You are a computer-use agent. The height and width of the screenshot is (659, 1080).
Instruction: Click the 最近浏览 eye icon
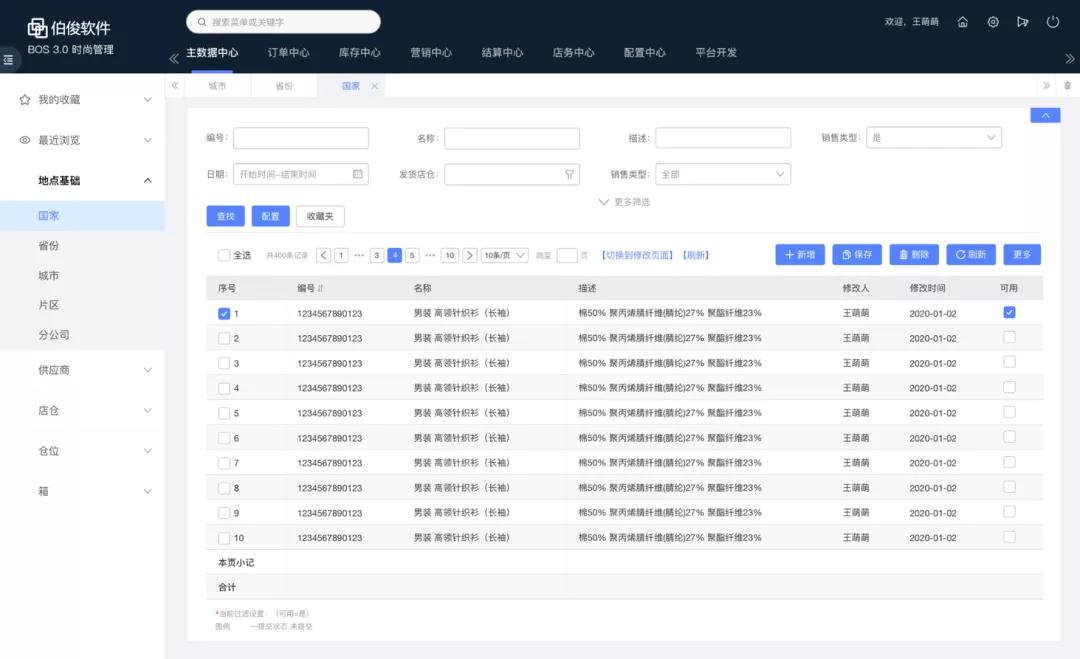[24, 139]
